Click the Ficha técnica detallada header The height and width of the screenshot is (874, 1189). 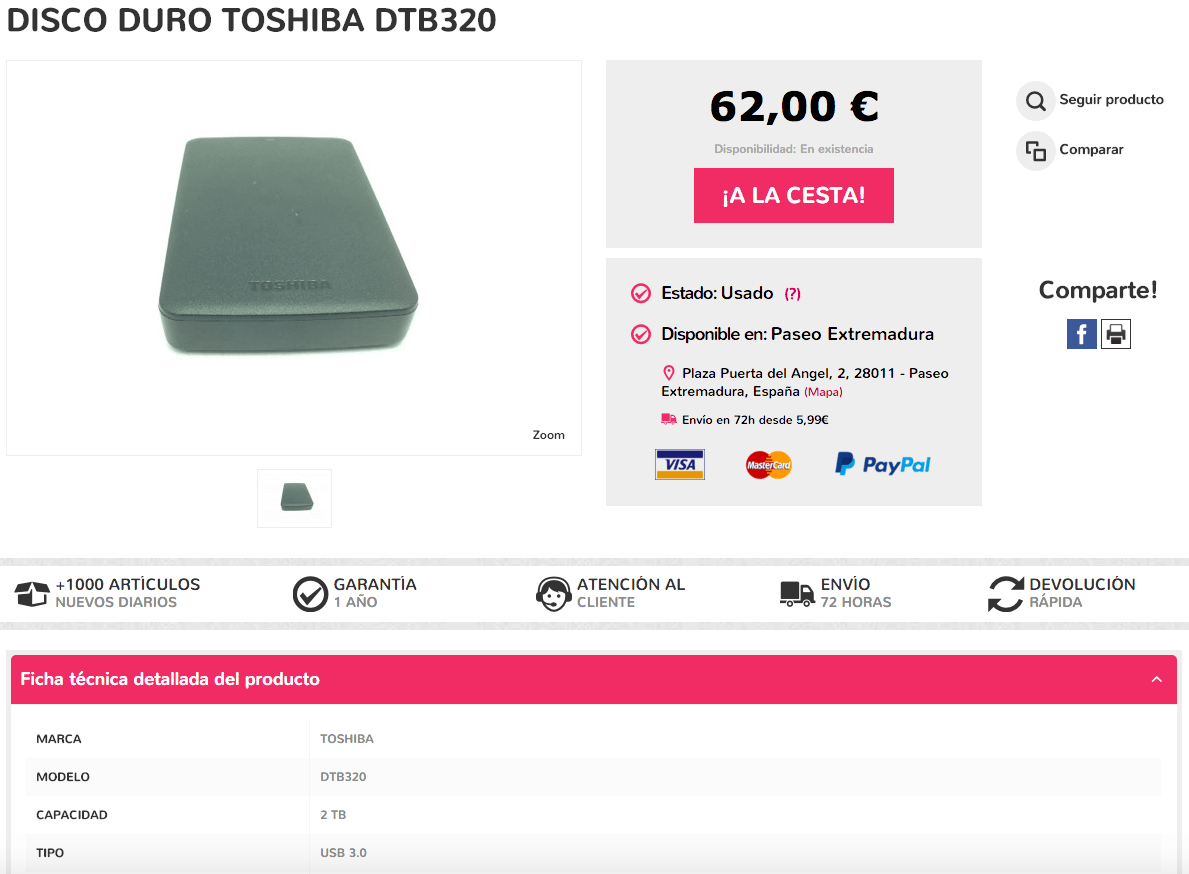[170, 680]
